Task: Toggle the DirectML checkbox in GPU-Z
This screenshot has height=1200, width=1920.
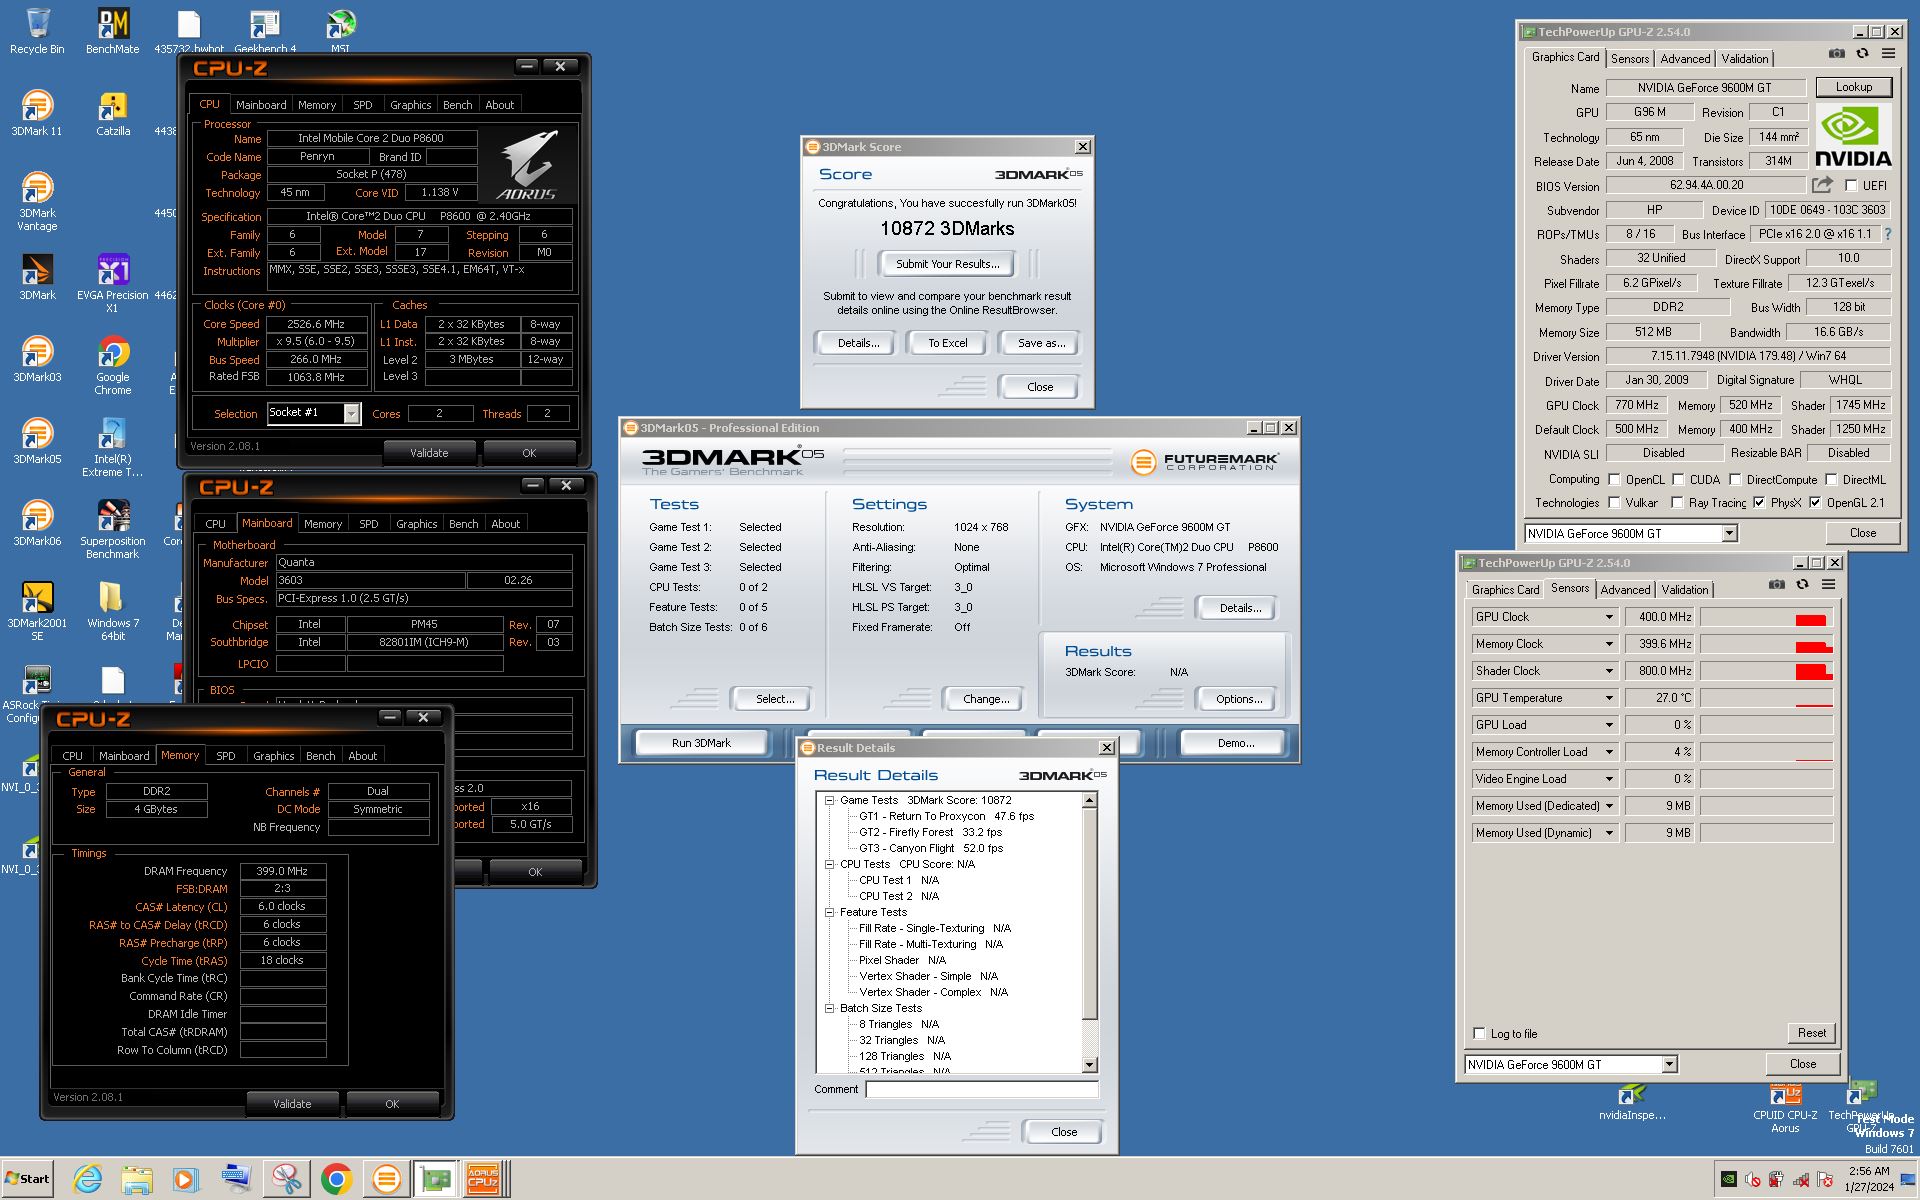Action: tap(1831, 480)
